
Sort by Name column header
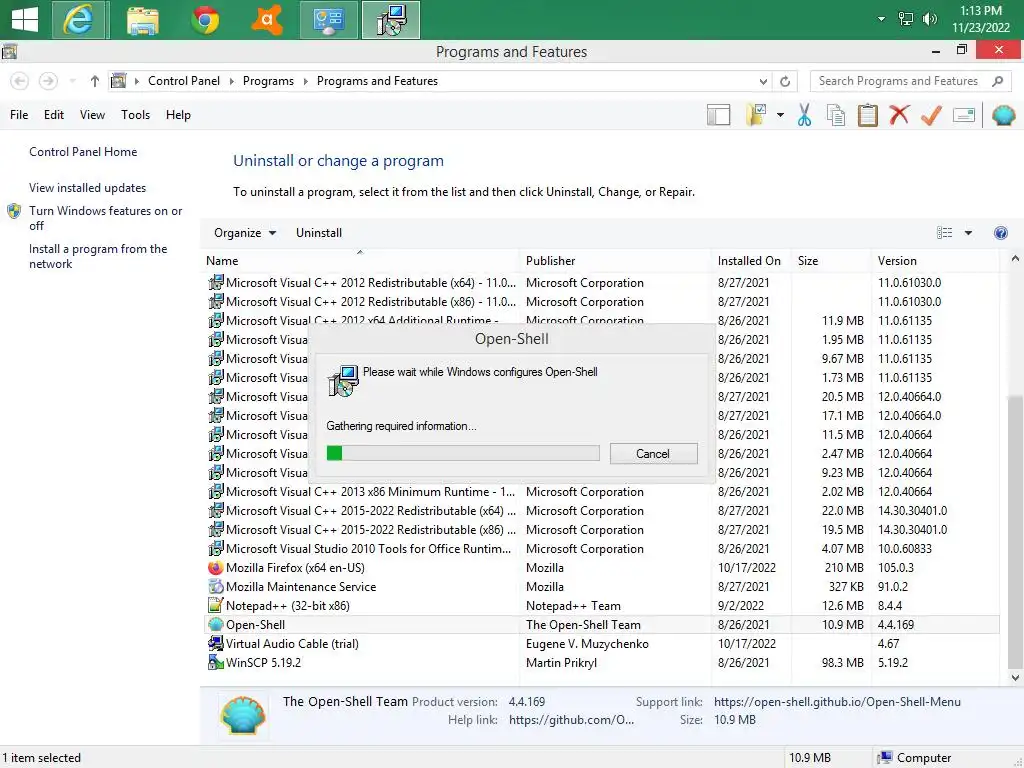pyautogui.click(x=360, y=261)
